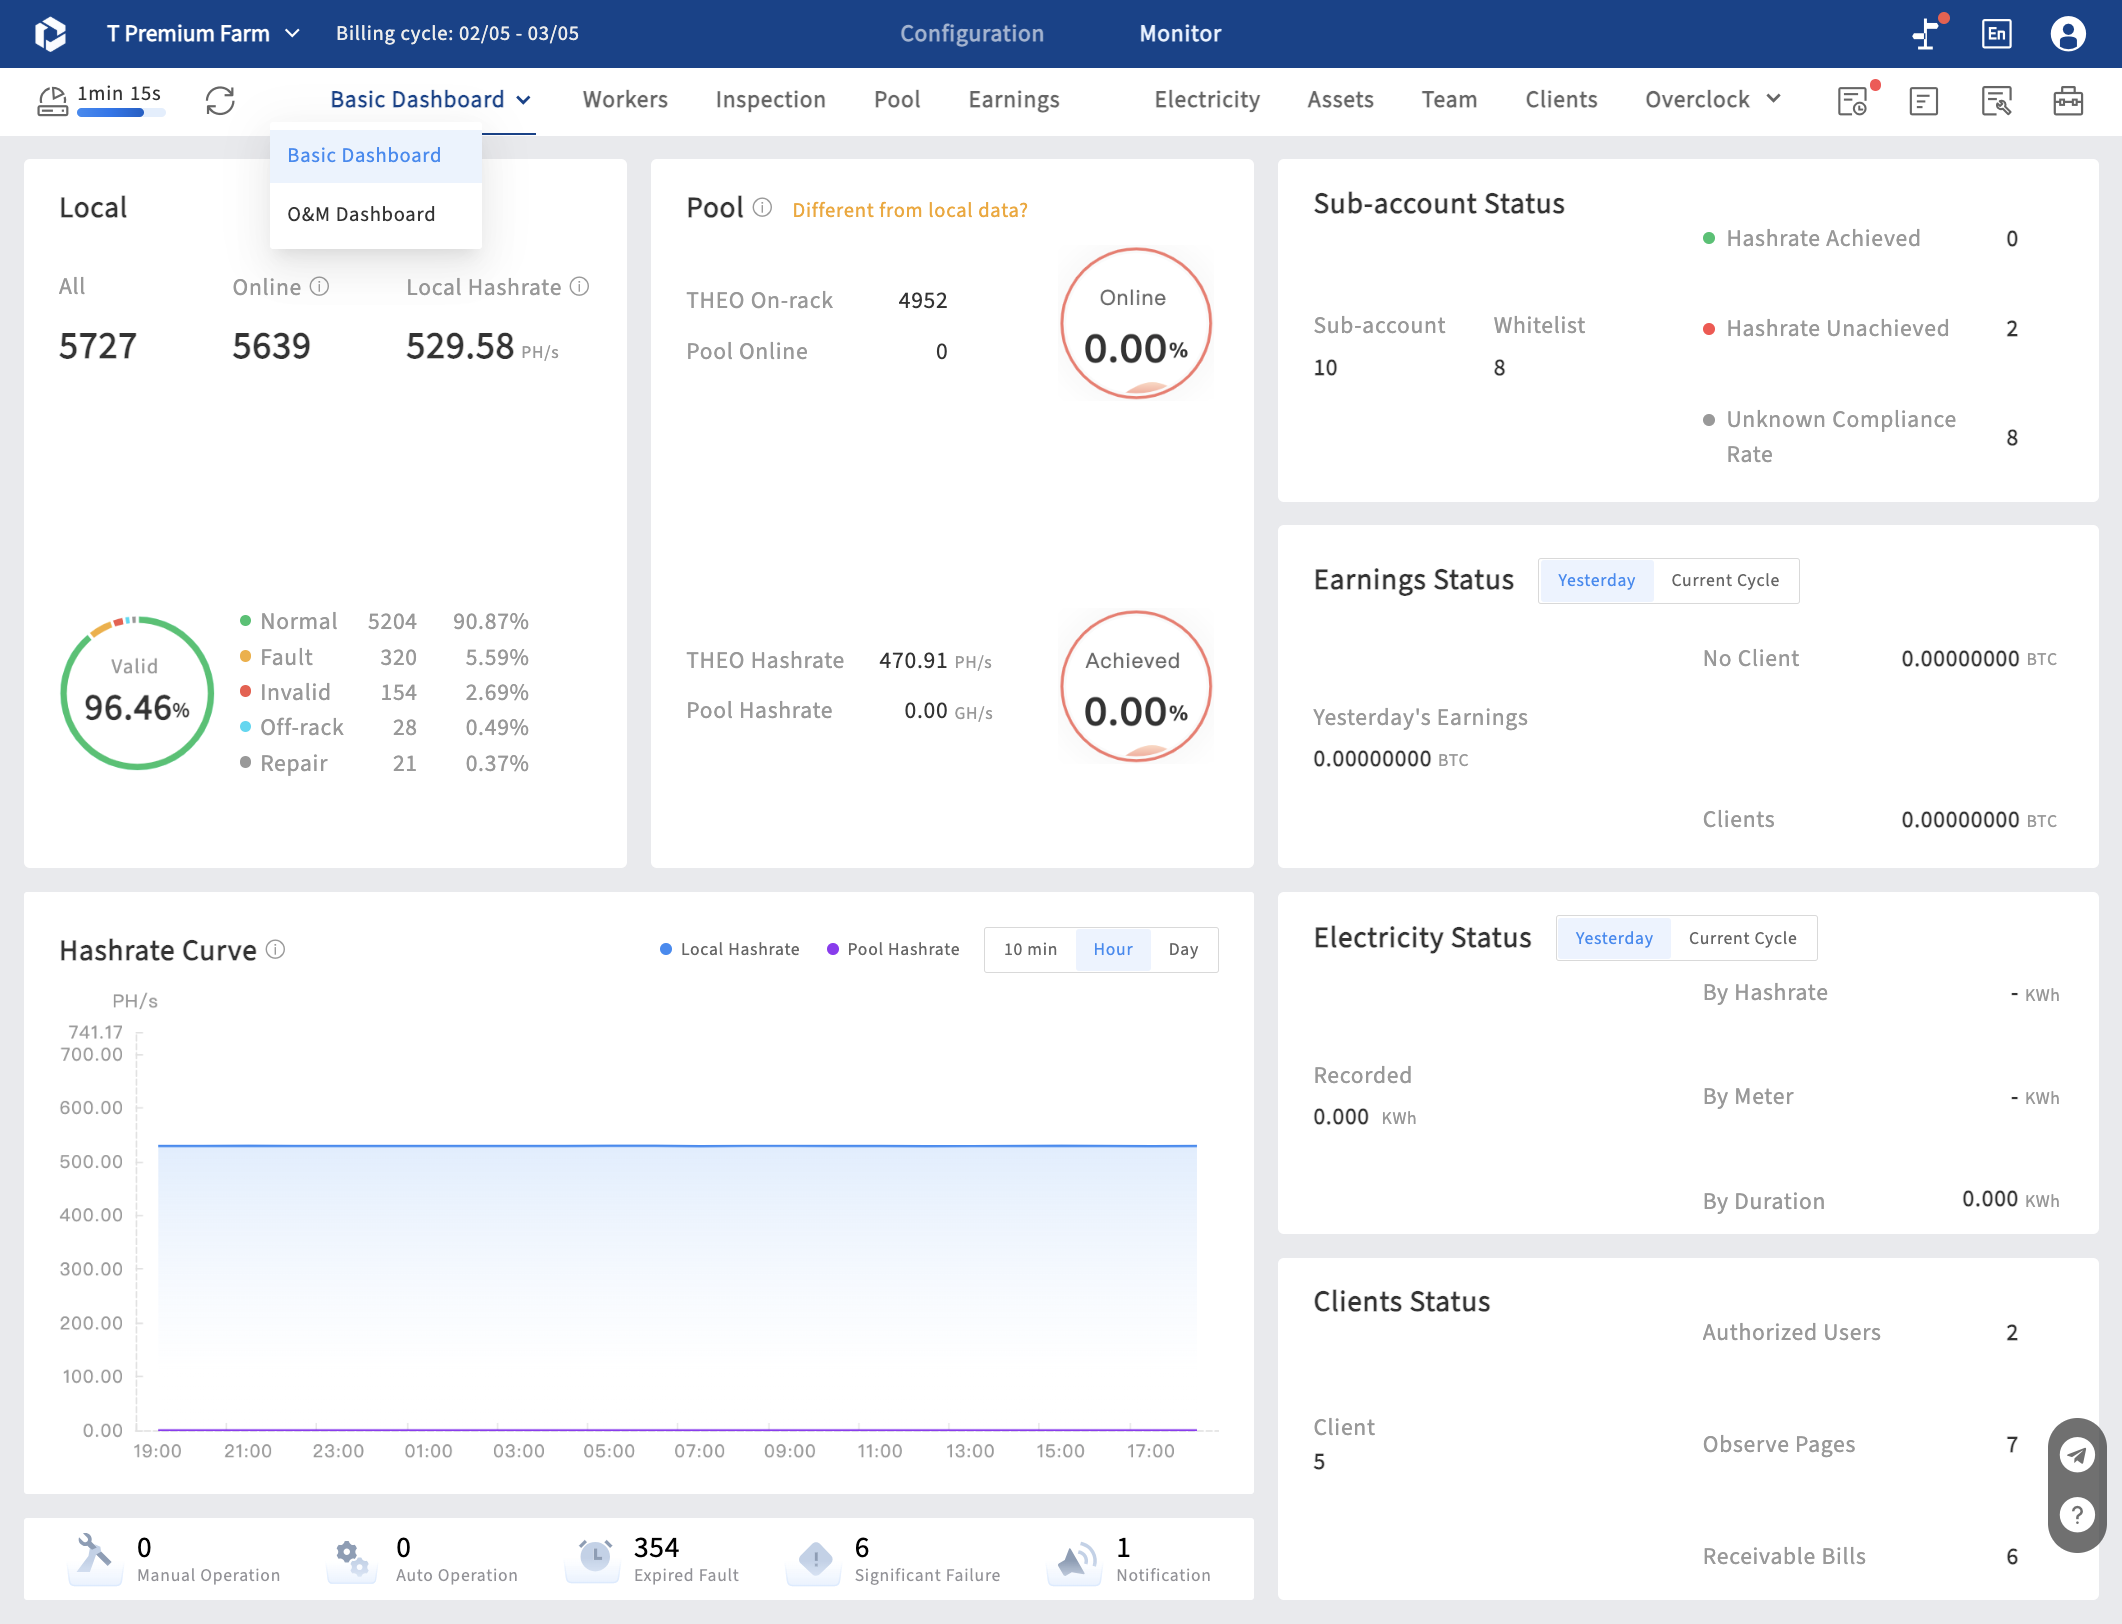Expand the Overclock dropdown
Screen dimensions: 2122x1624
click(1713, 100)
